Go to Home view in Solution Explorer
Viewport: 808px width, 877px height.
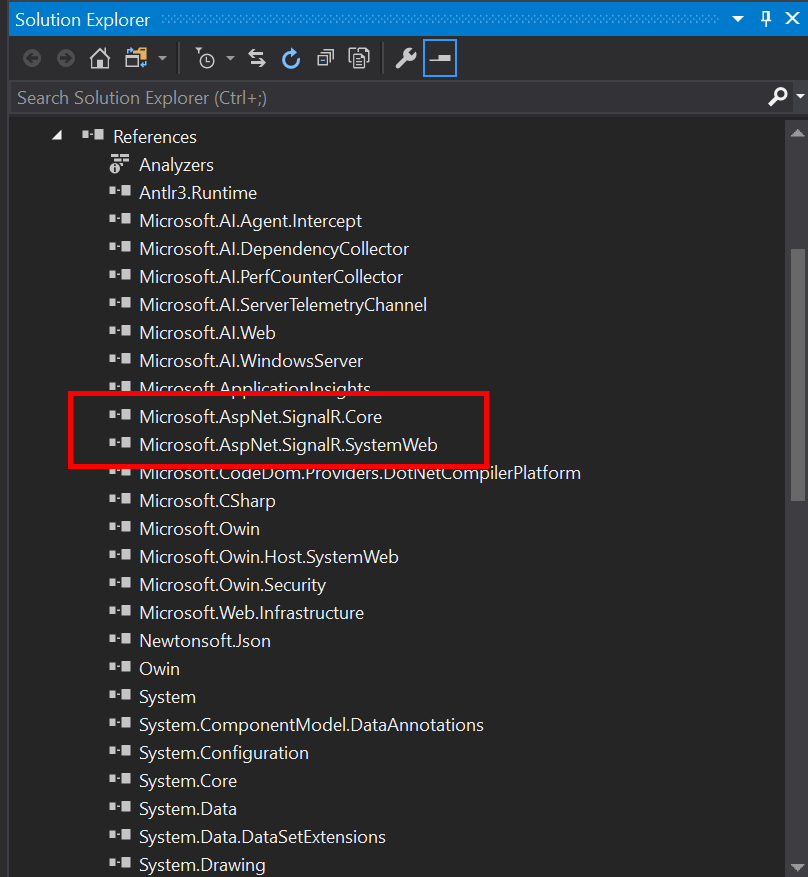tap(100, 58)
